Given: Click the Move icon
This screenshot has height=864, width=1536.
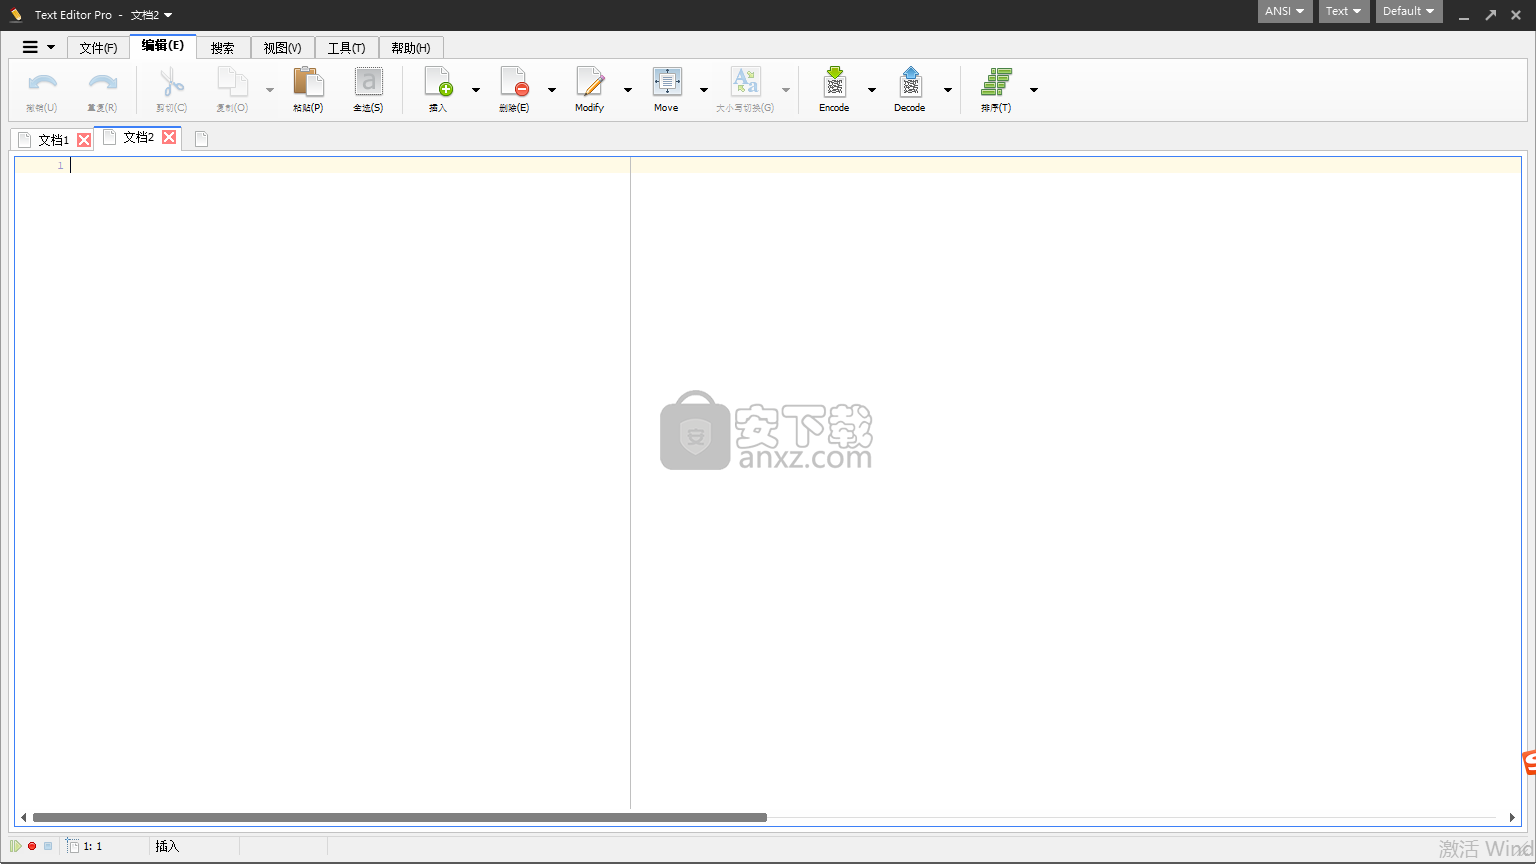Looking at the screenshot, I should (666, 82).
